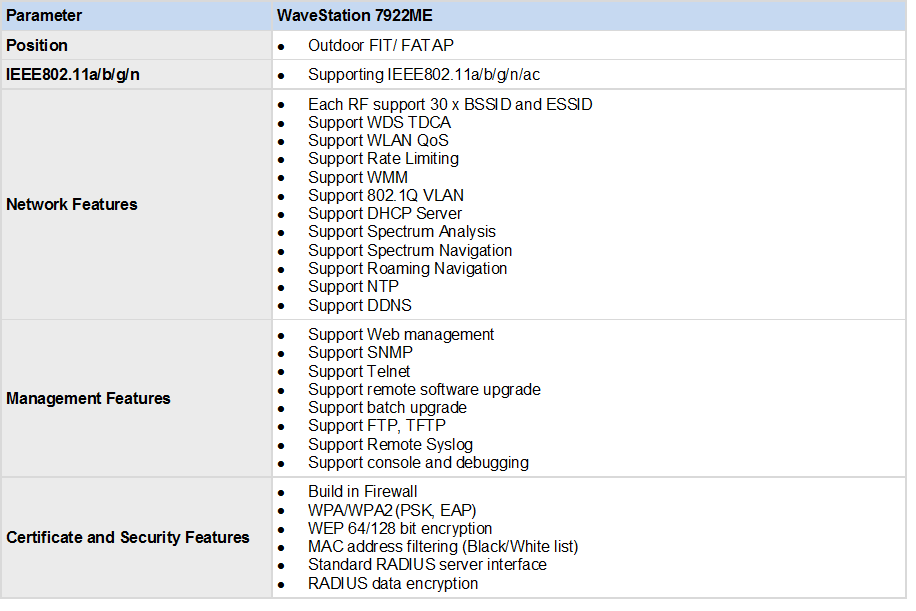Click "Supporting IEEE802.11a/b/g/n/ac" entry
Image resolution: width=916 pixels, height=611 pixels.
424,75
